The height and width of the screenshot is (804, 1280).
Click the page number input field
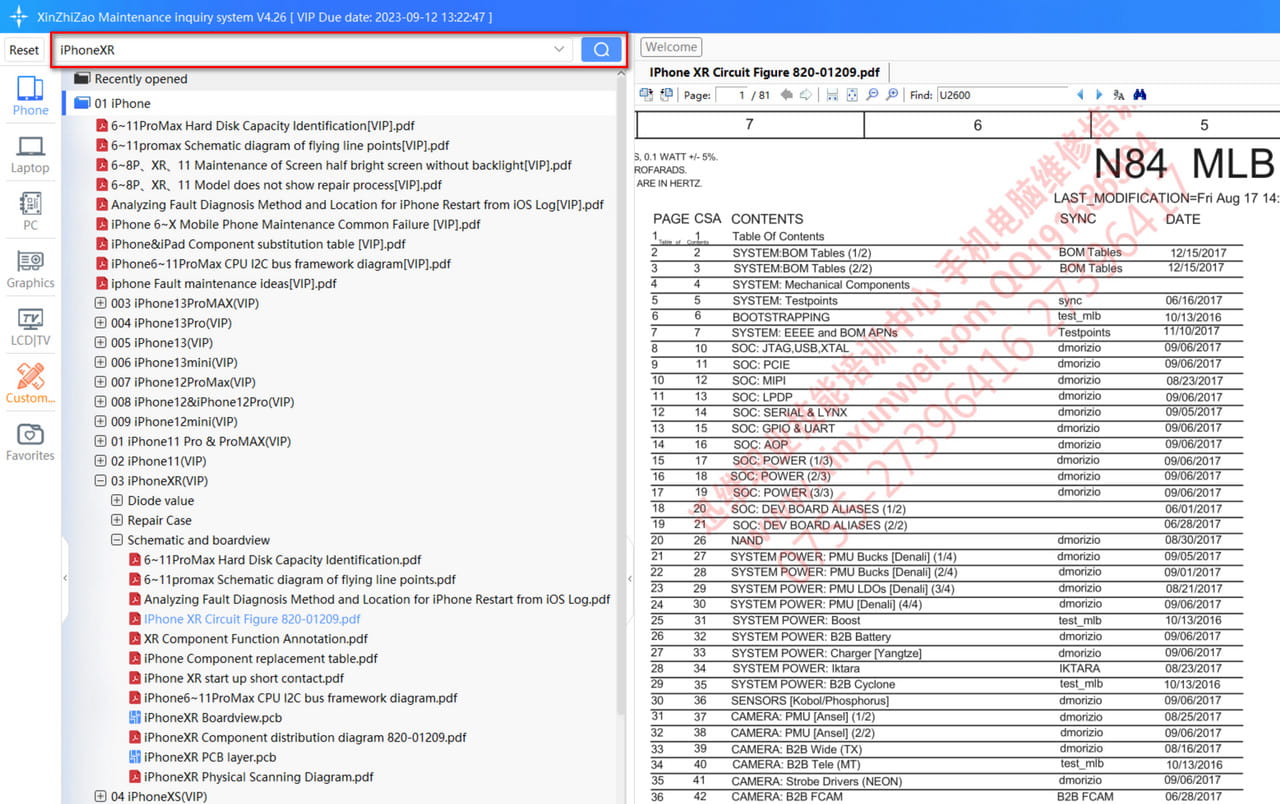732,95
